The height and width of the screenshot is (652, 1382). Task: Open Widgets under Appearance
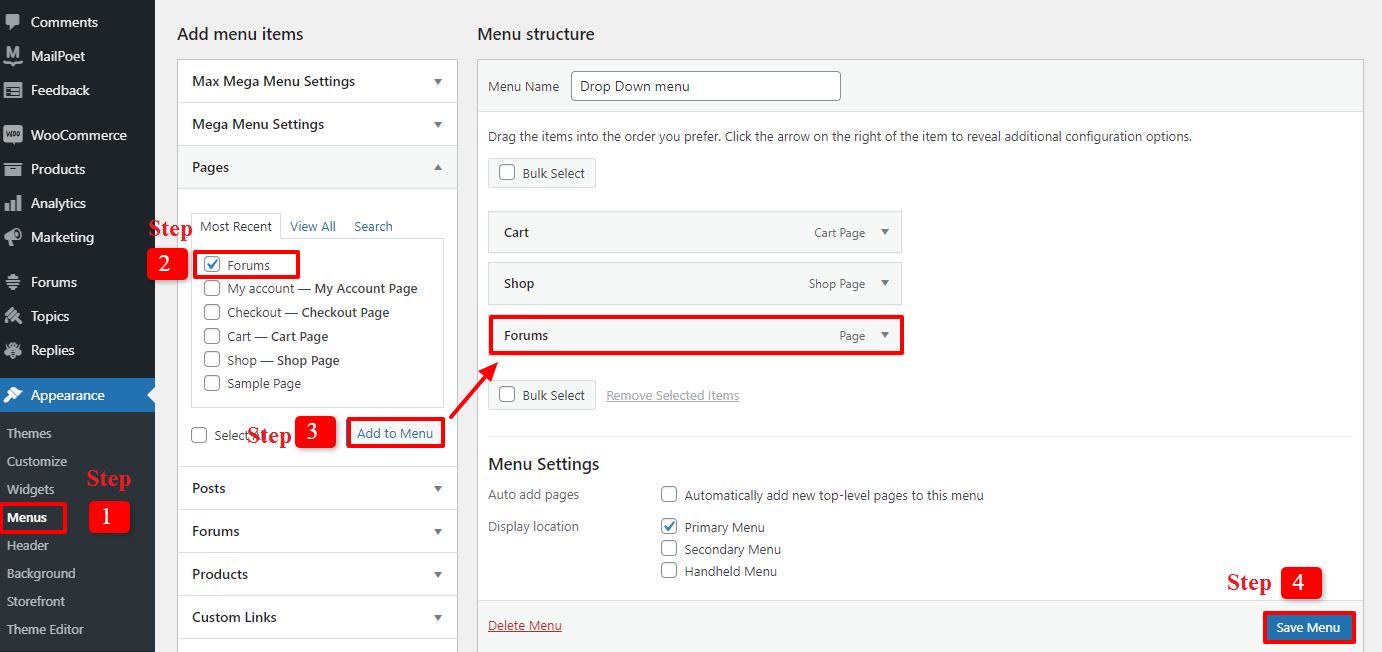(x=30, y=489)
